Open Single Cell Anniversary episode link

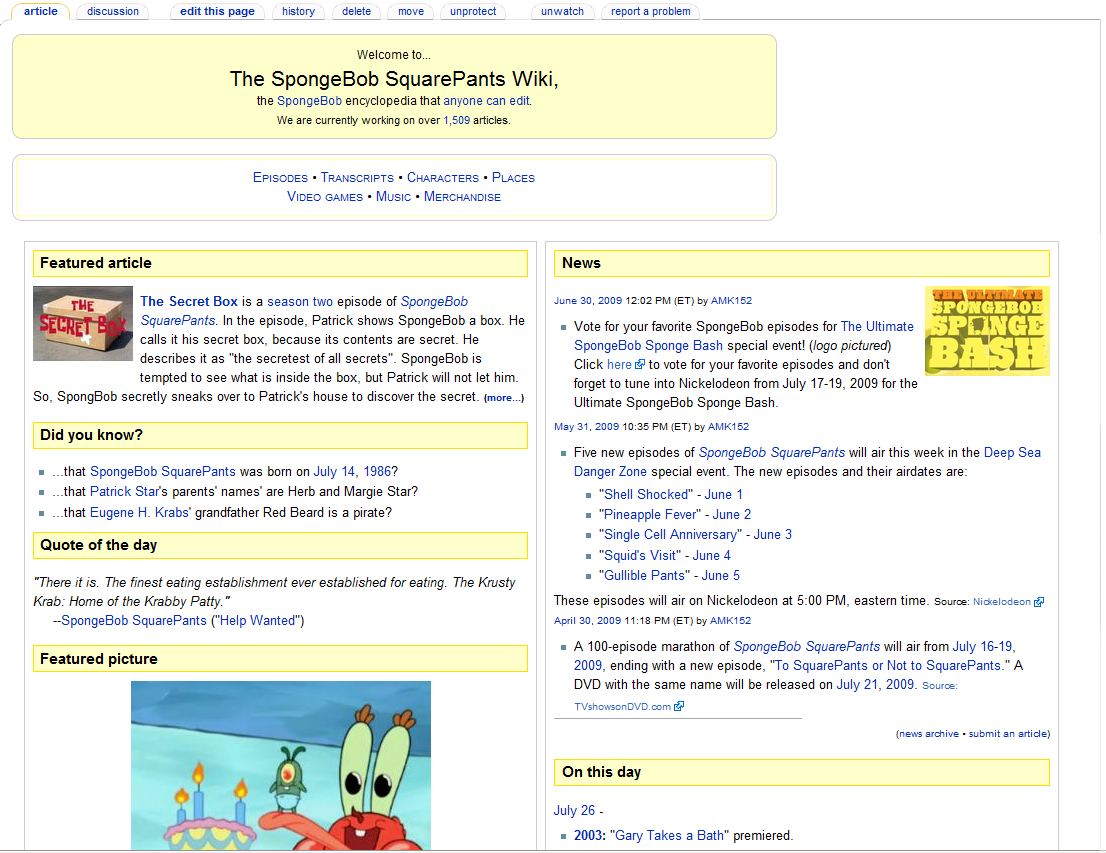pos(670,534)
